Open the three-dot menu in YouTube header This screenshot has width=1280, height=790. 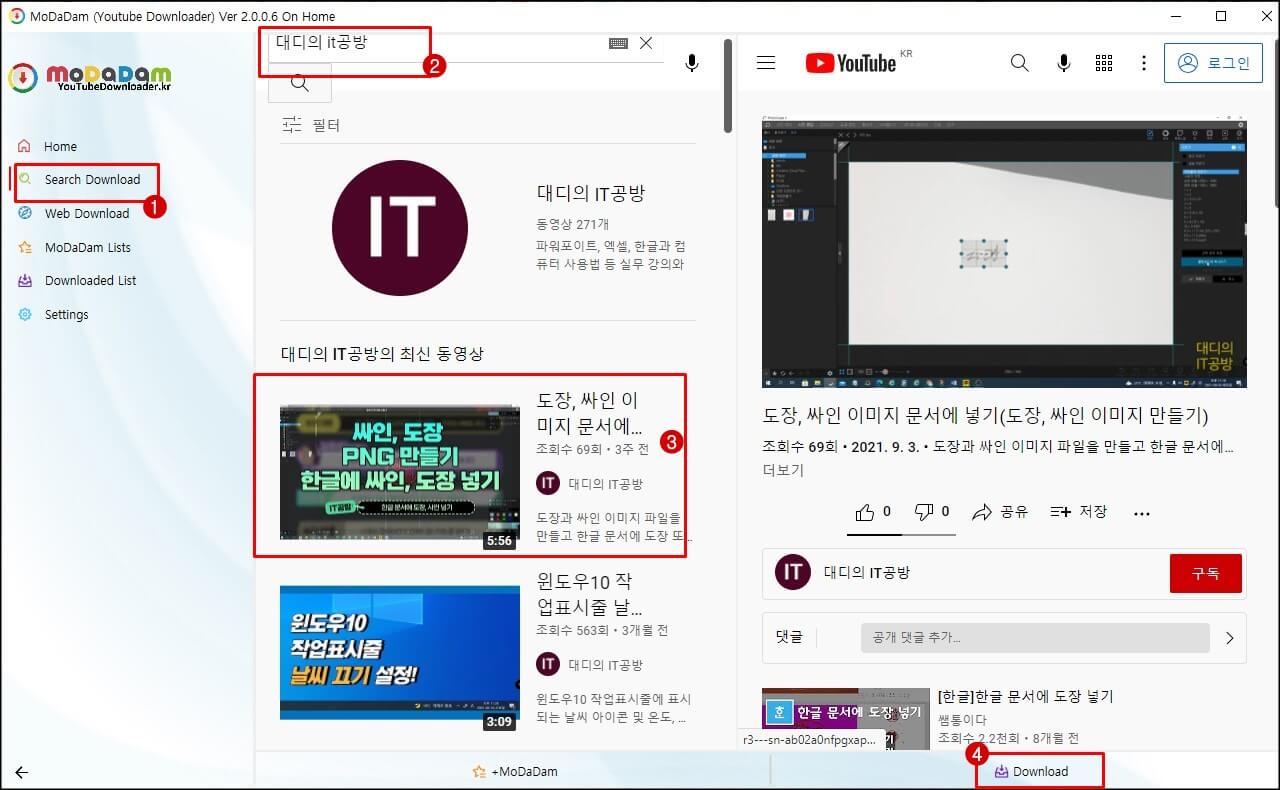(x=1144, y=62)
